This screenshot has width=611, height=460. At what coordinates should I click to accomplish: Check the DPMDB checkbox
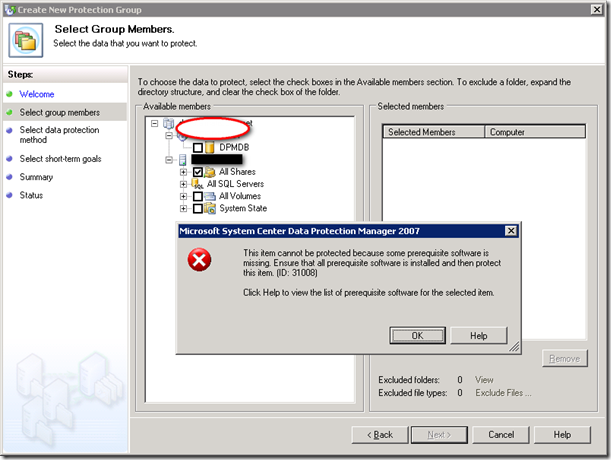(x=198, y=147)
